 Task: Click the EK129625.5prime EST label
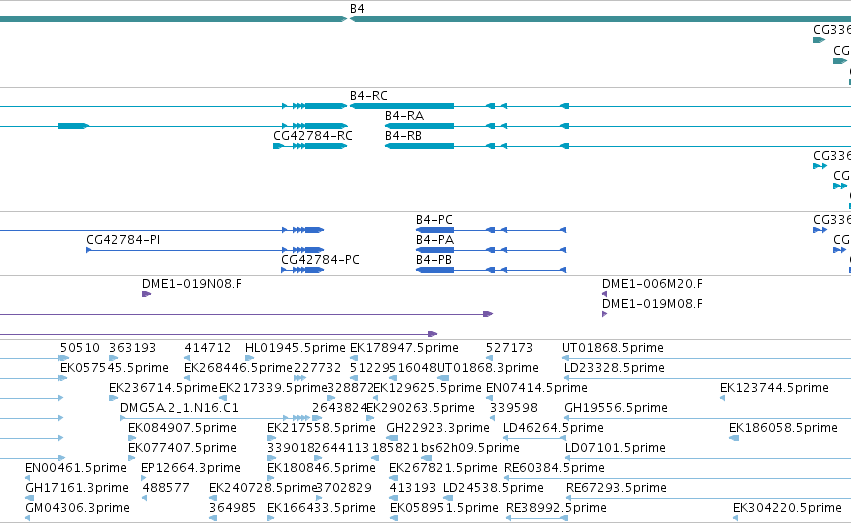(427, 388)
